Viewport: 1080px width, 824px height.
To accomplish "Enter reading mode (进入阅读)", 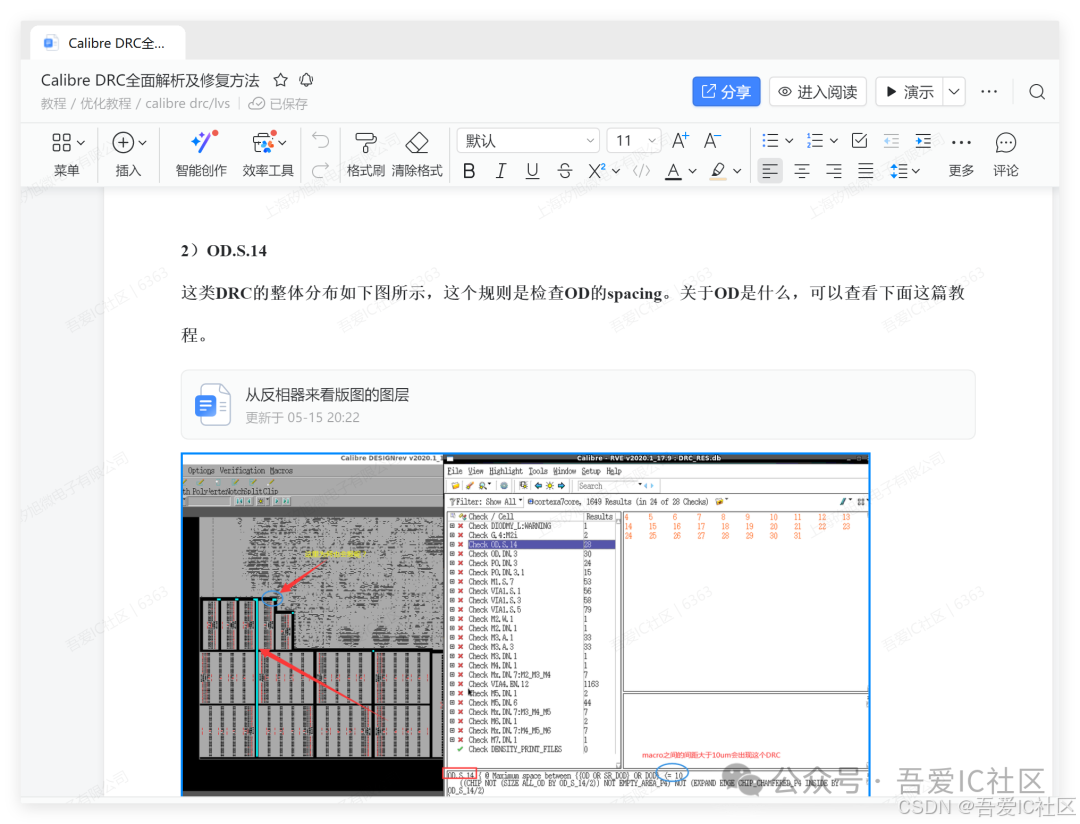I will click(x=818, y=92).
